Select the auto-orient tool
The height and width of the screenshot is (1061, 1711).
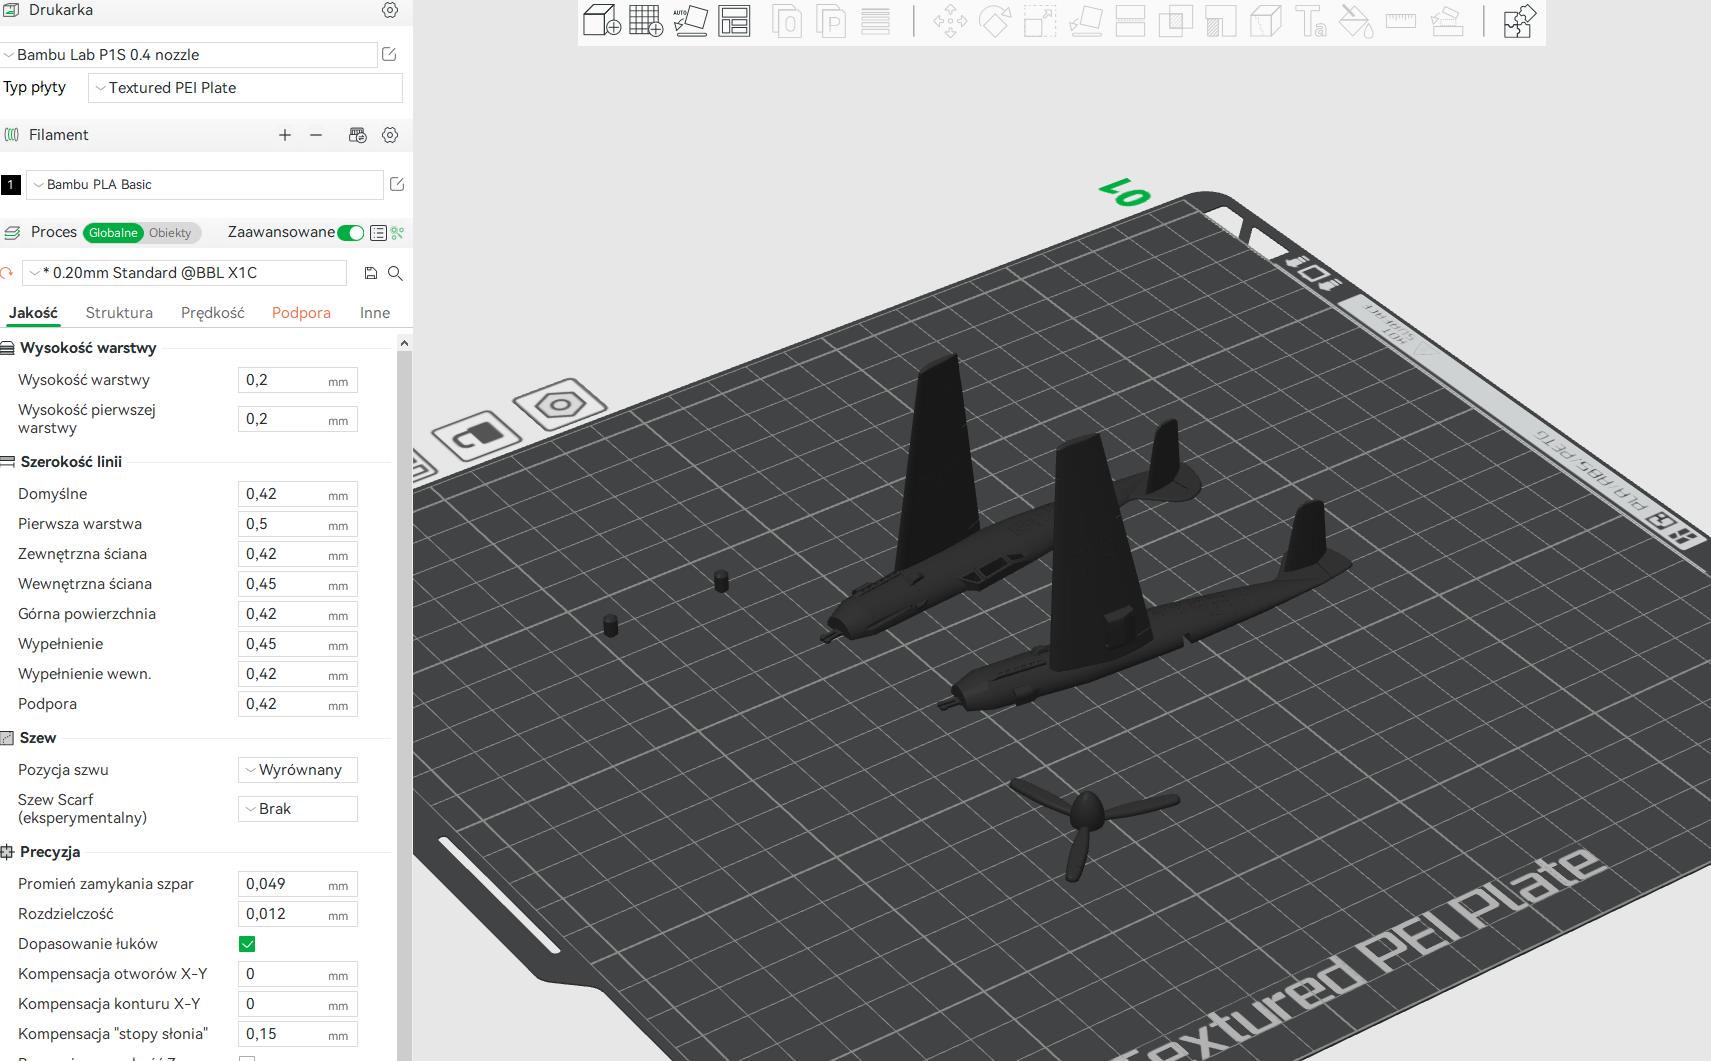(691, 20)
